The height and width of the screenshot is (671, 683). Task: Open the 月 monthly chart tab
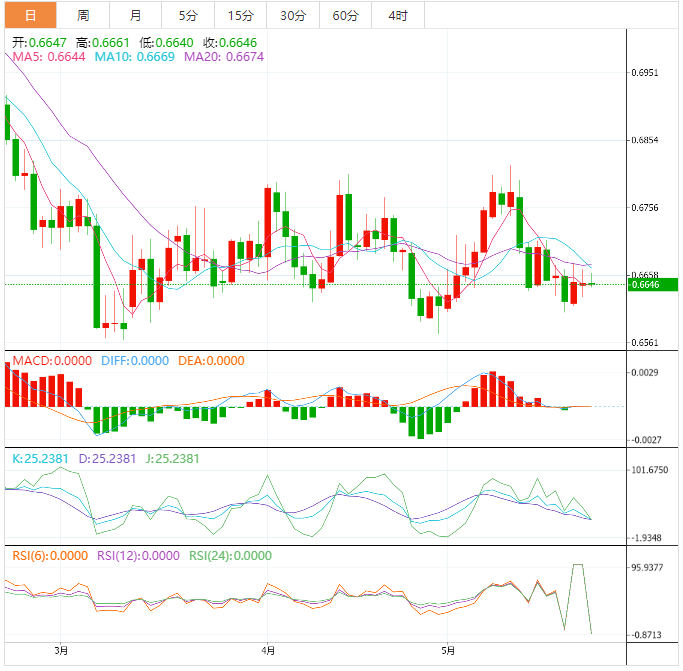tap(135, 15)
